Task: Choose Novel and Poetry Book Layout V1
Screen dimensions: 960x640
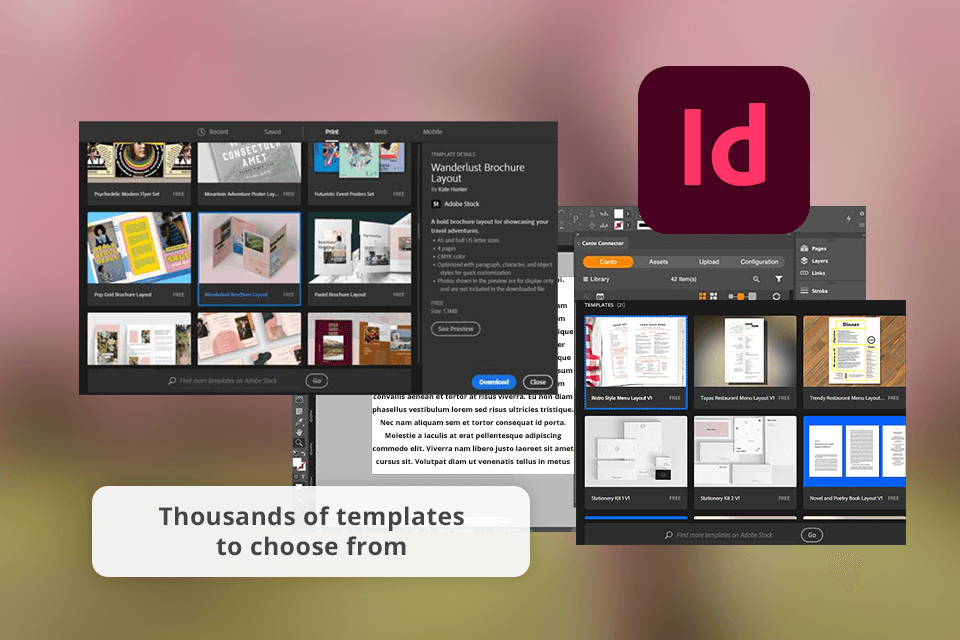Action: (x=854, y=462)
